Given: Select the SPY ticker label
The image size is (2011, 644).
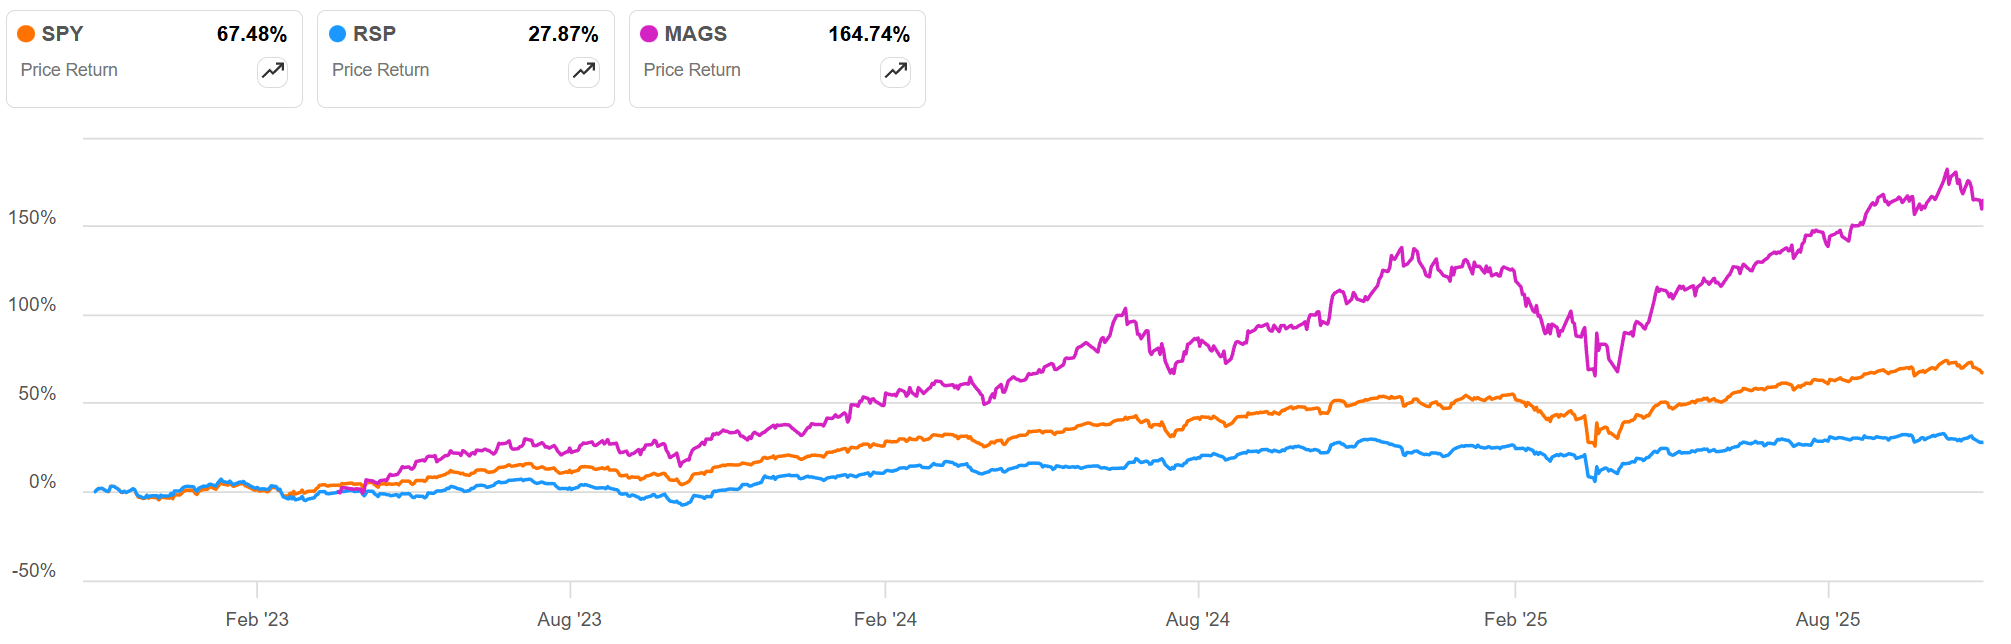Looking at the screenshot, I should (x=62, y=34).
